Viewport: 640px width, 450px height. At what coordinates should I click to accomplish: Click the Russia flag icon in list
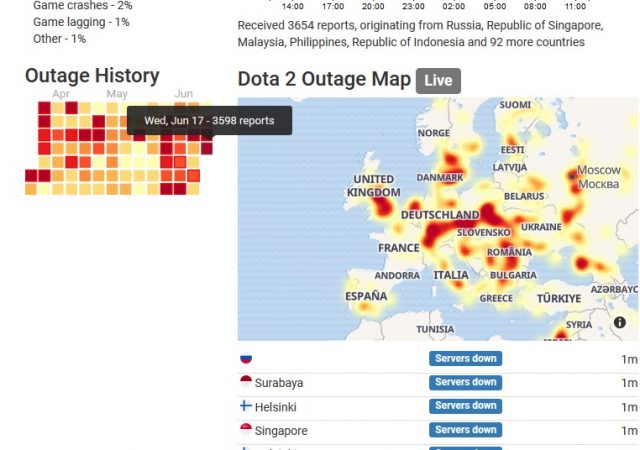(x=246, y=359)
